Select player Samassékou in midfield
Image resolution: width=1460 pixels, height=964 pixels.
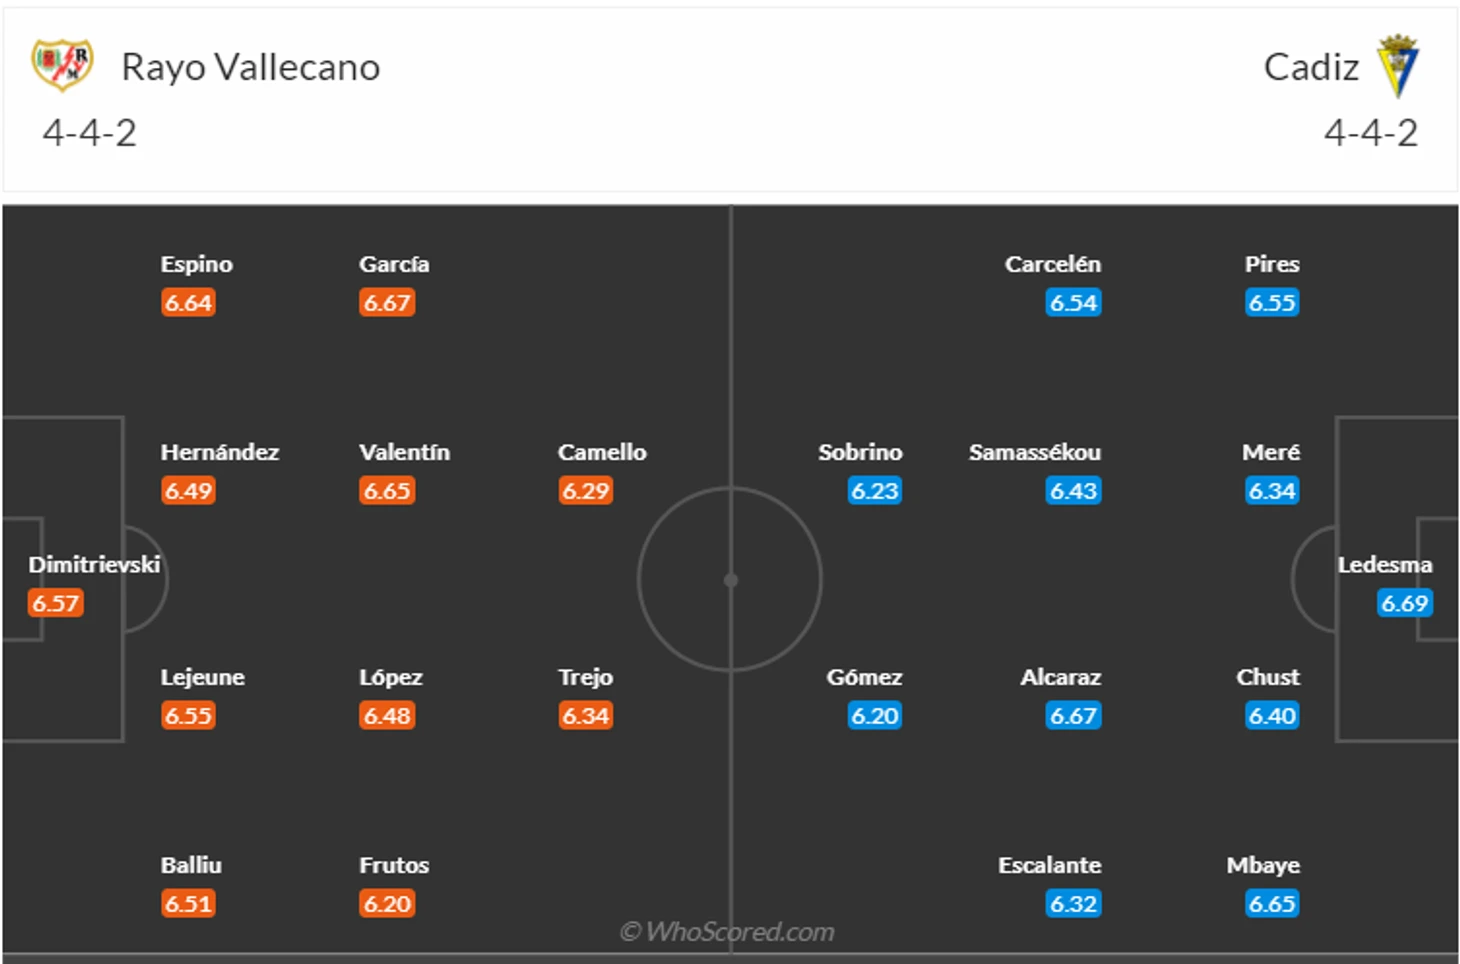tap(1034, 452)
